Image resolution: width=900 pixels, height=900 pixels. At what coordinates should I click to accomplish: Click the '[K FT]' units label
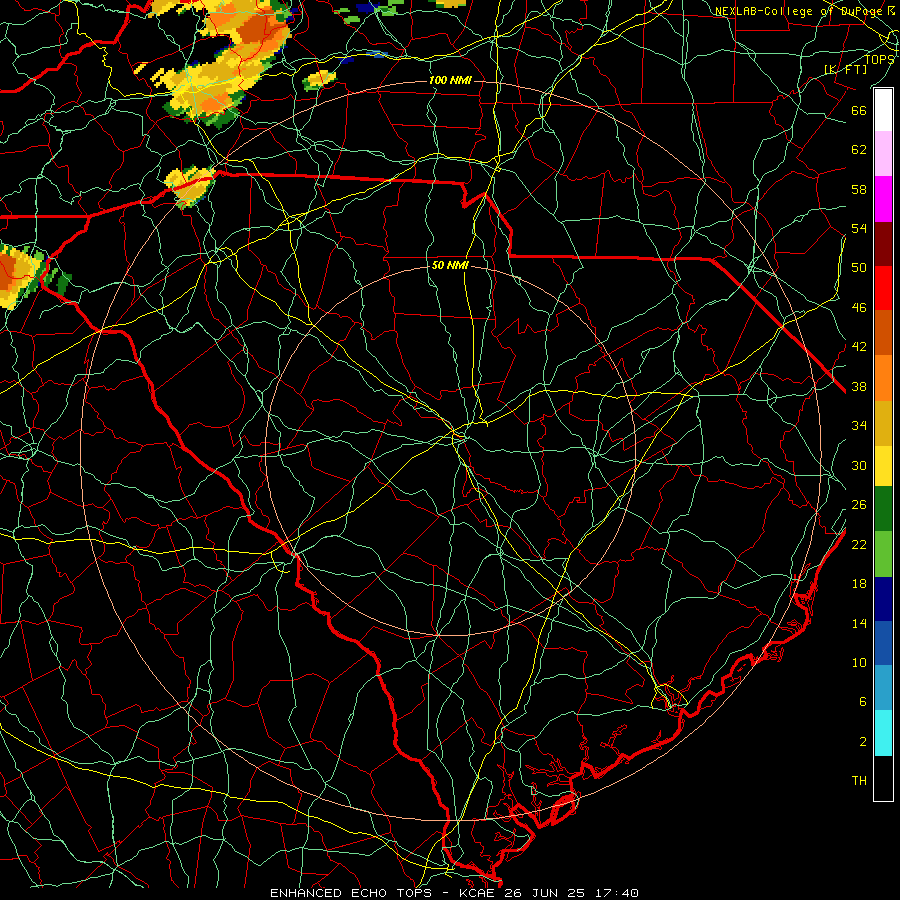(845, 69)
